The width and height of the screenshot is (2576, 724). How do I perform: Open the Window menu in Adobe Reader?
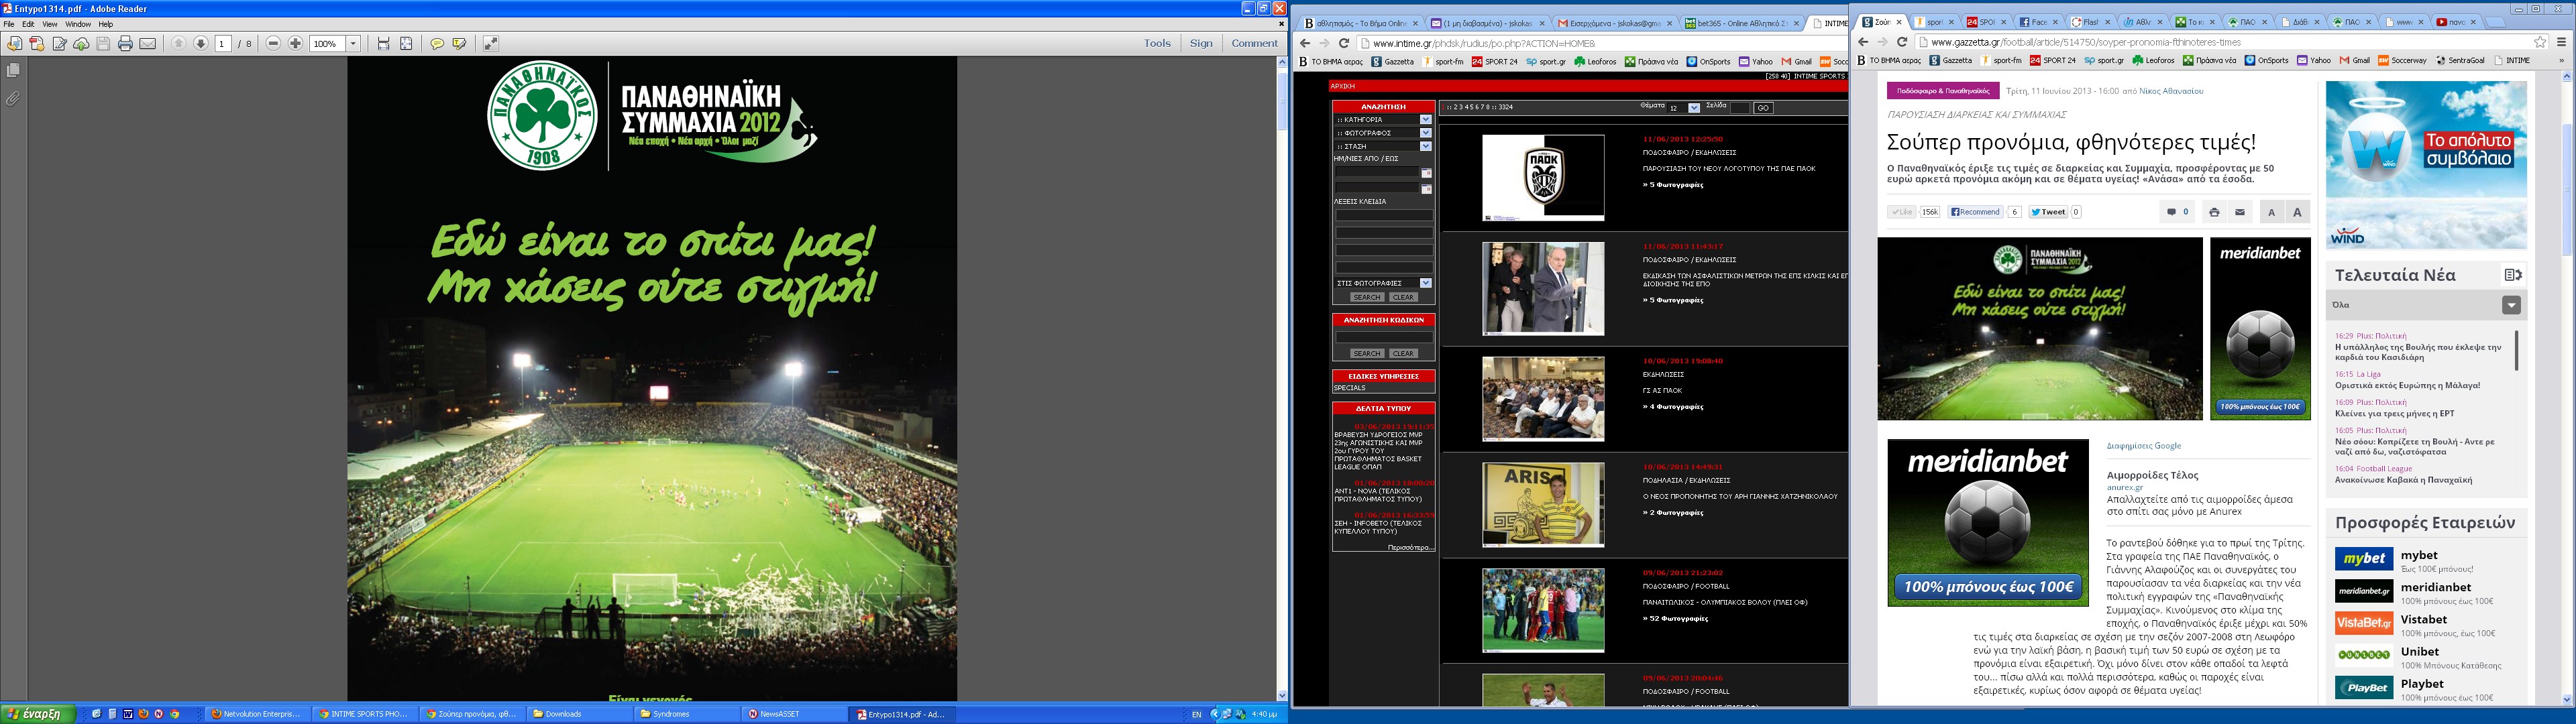(77, 24)
